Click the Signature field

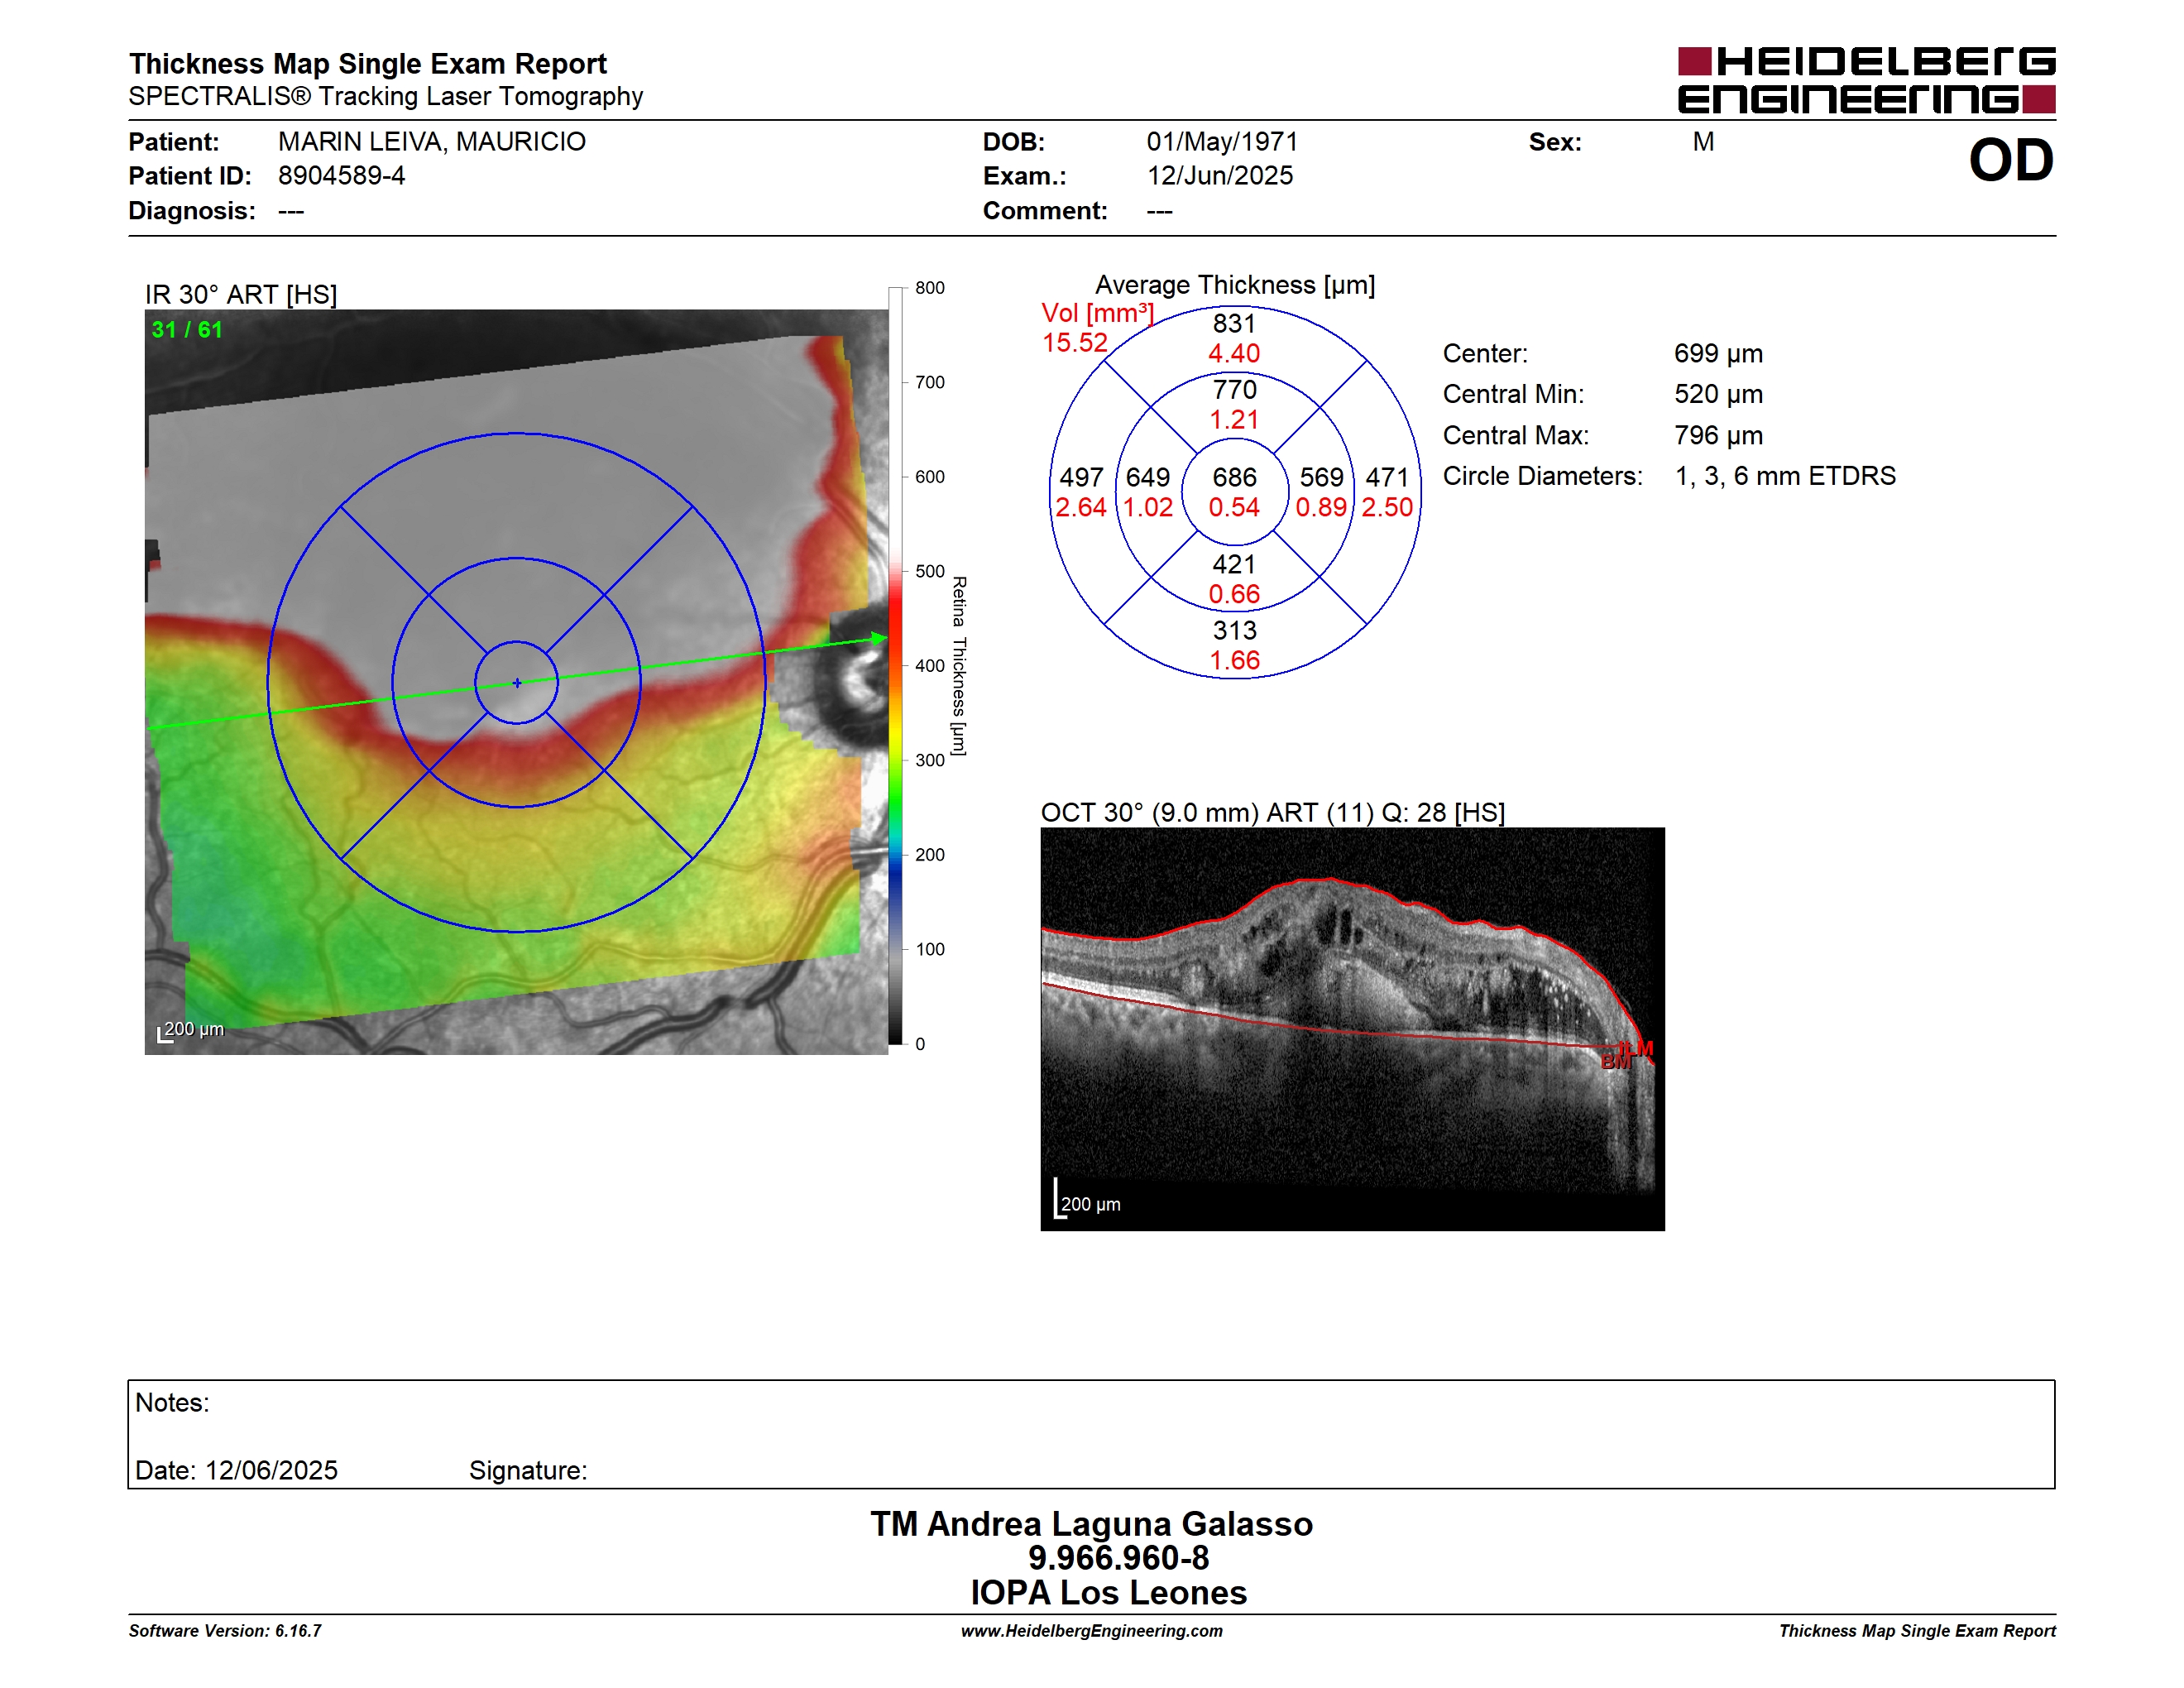(528, 1471)
